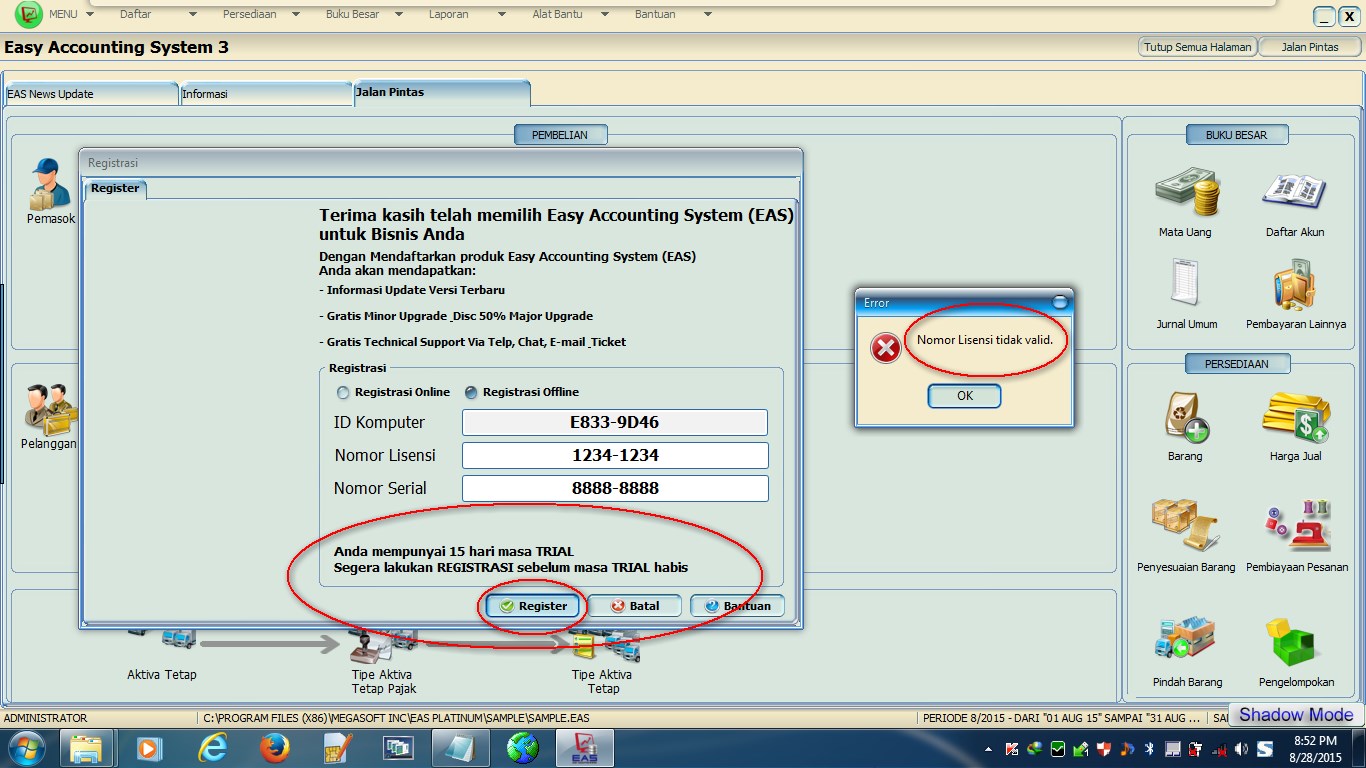The width and height of the screenshot is (1366, 768).
Task: Select the Registrasi Offline radio button
Action: (471, 393)
